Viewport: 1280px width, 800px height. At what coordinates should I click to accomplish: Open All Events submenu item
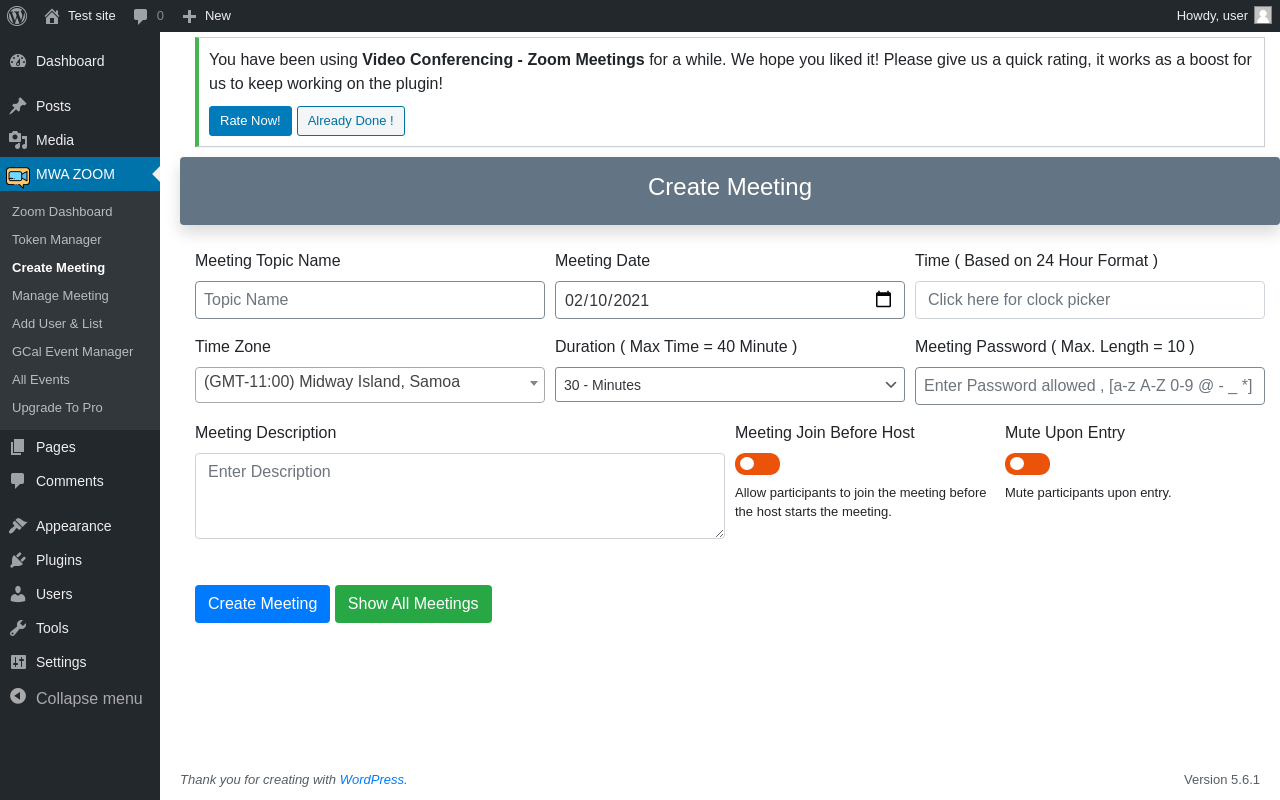pos(41,380)
